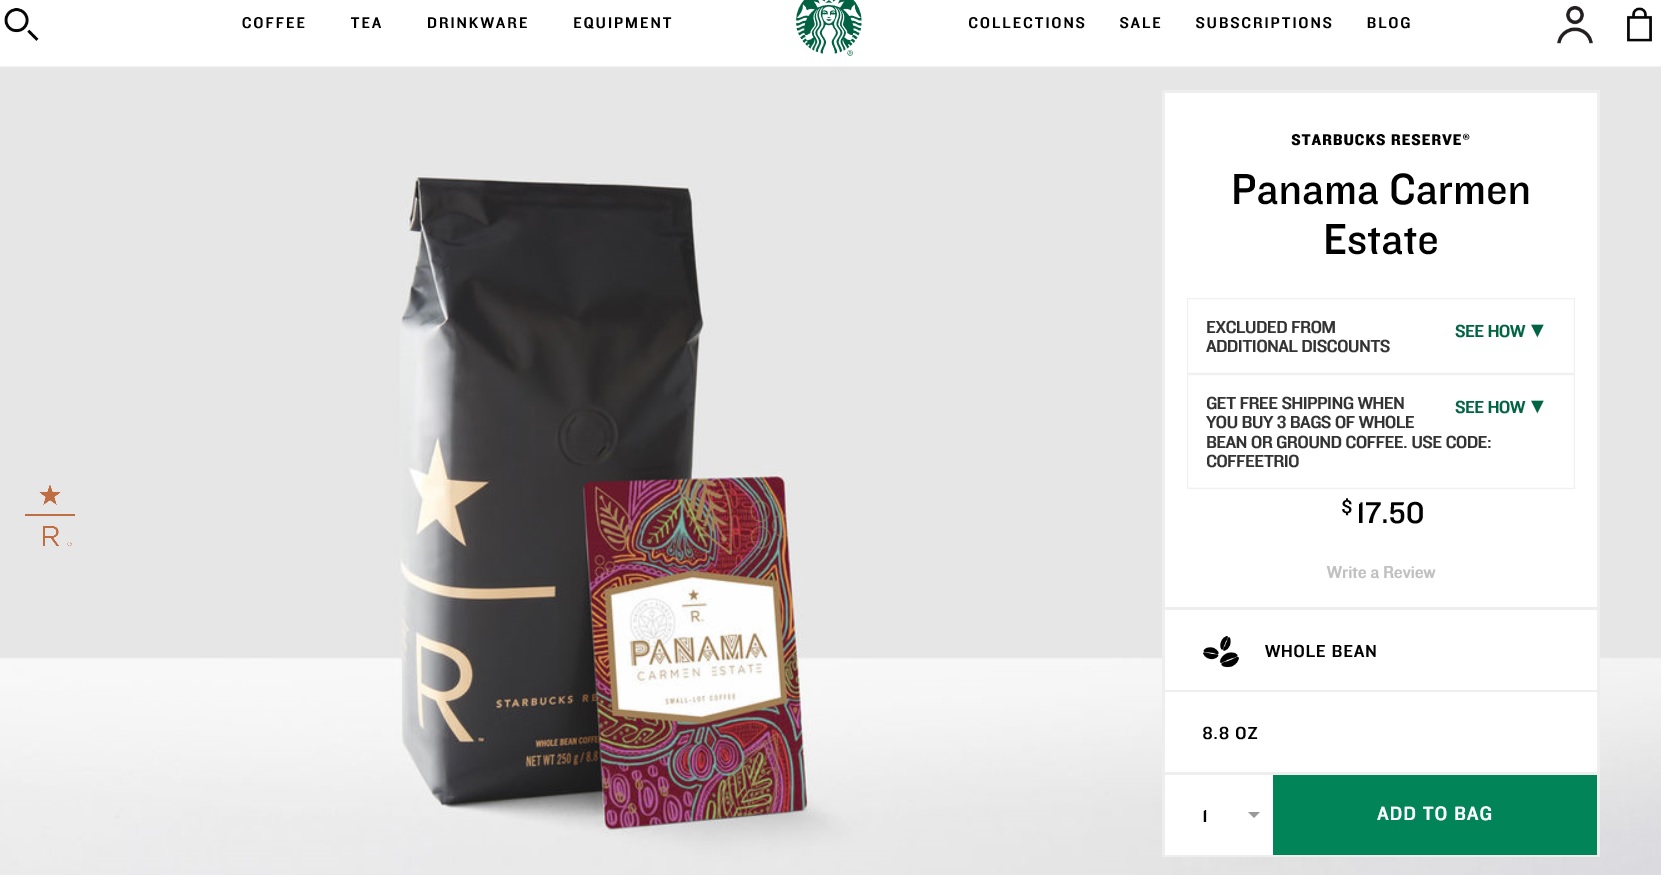Open the Coffee menu
The image size is (1661, 875).
click(x=274, y=23)
